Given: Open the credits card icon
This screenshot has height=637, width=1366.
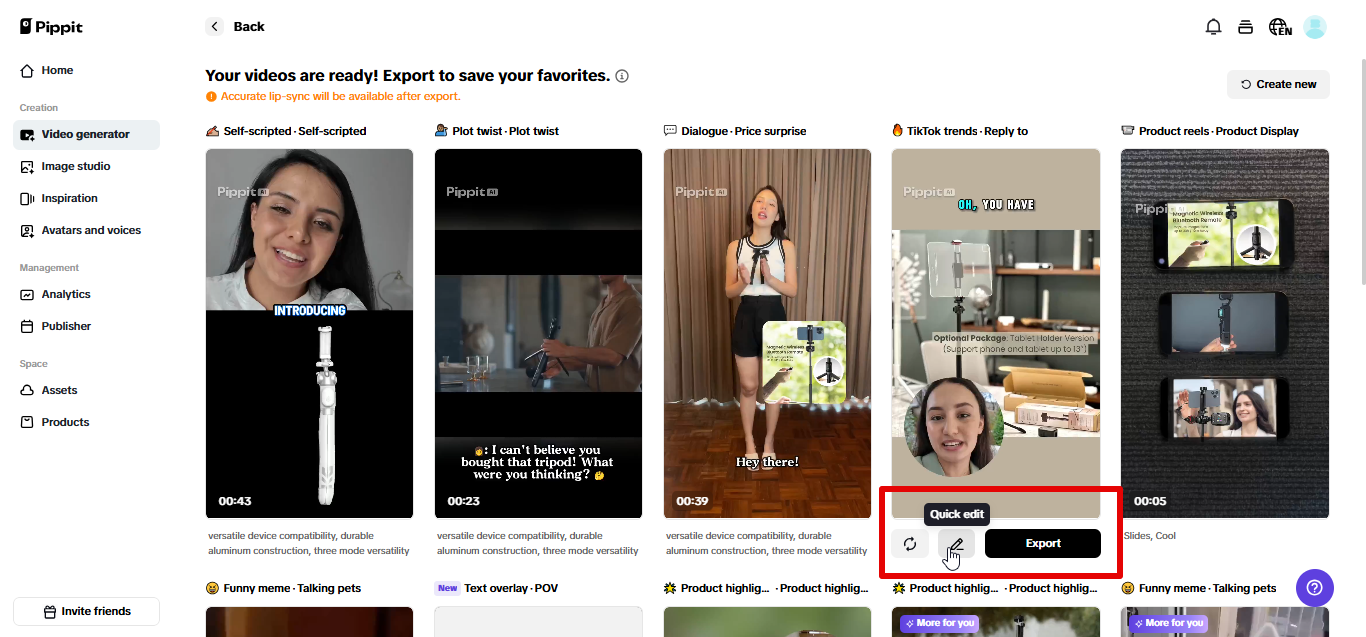Looking at the screenshot, I should tap(1245, 27).
